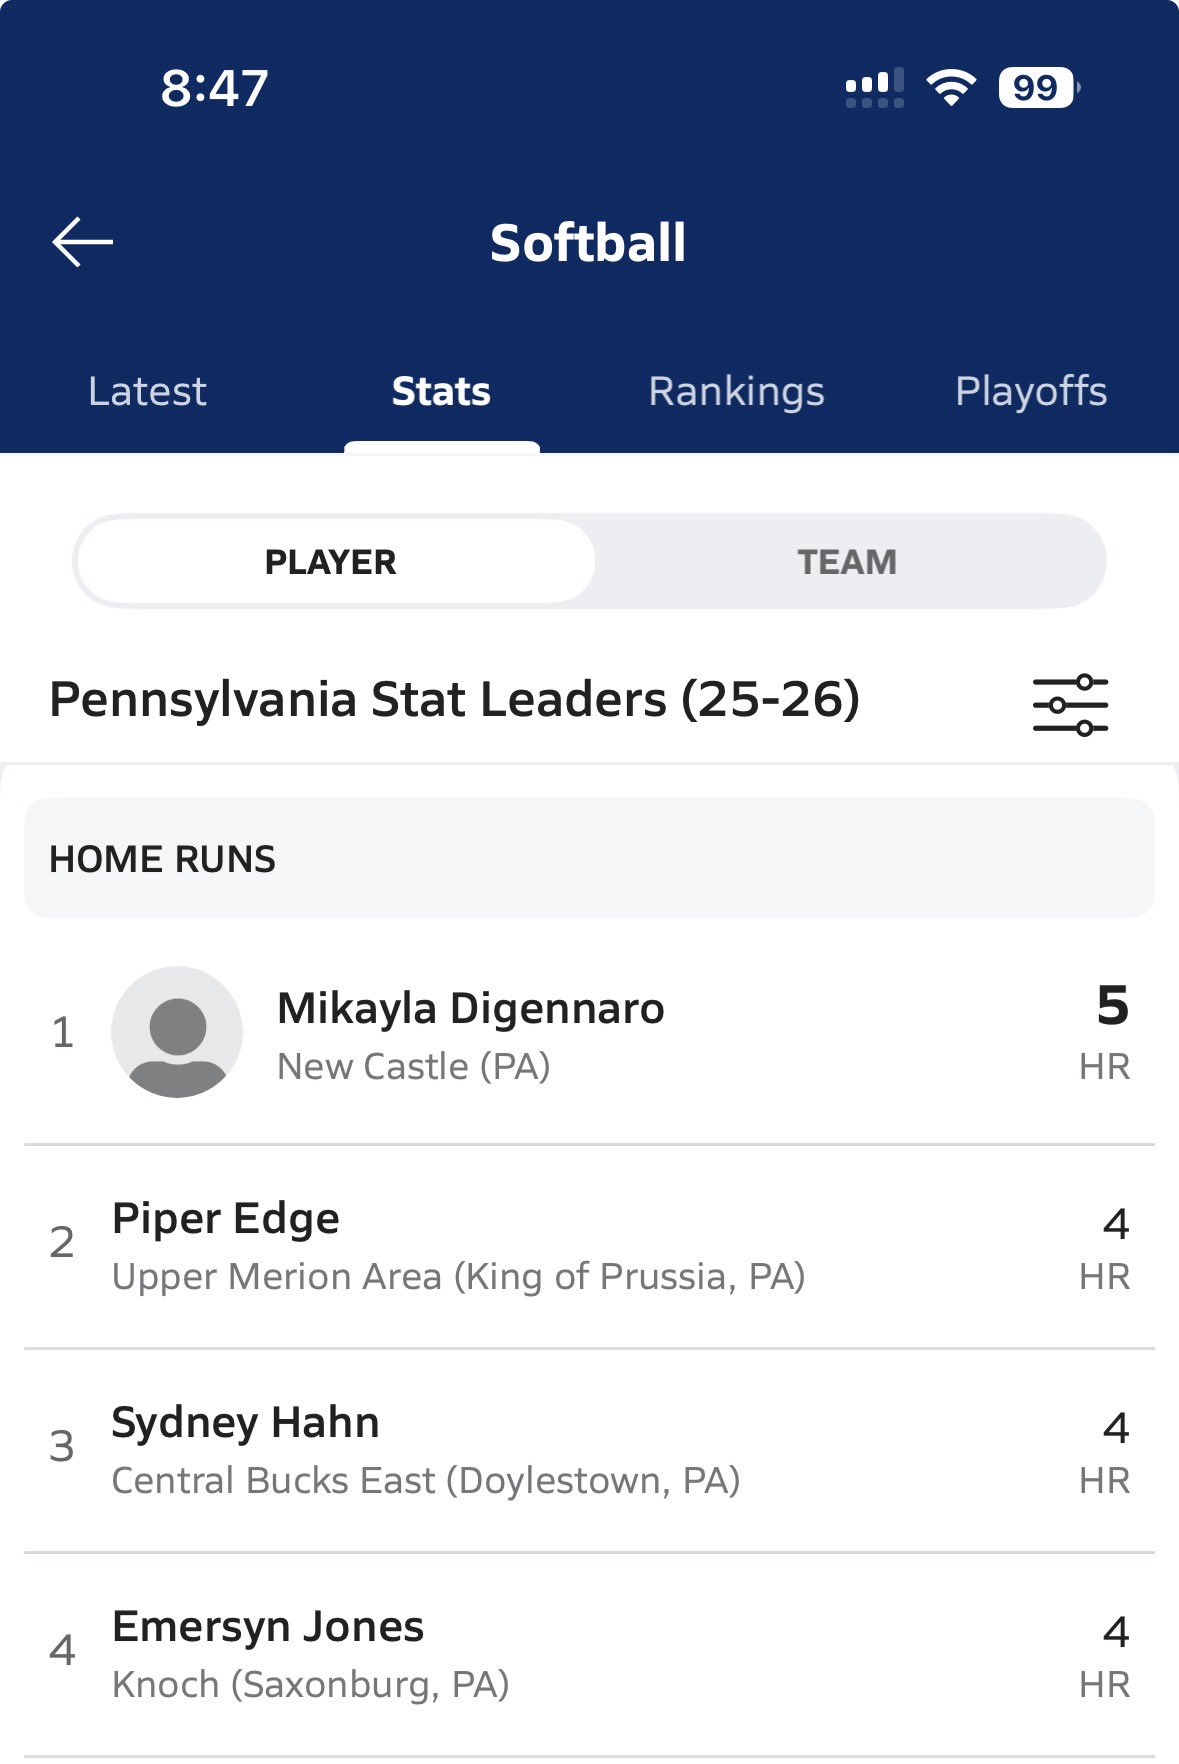This screenshot has height=1764, width=1179.
Task: Open the Playoffs tab
Action: 1031,391
